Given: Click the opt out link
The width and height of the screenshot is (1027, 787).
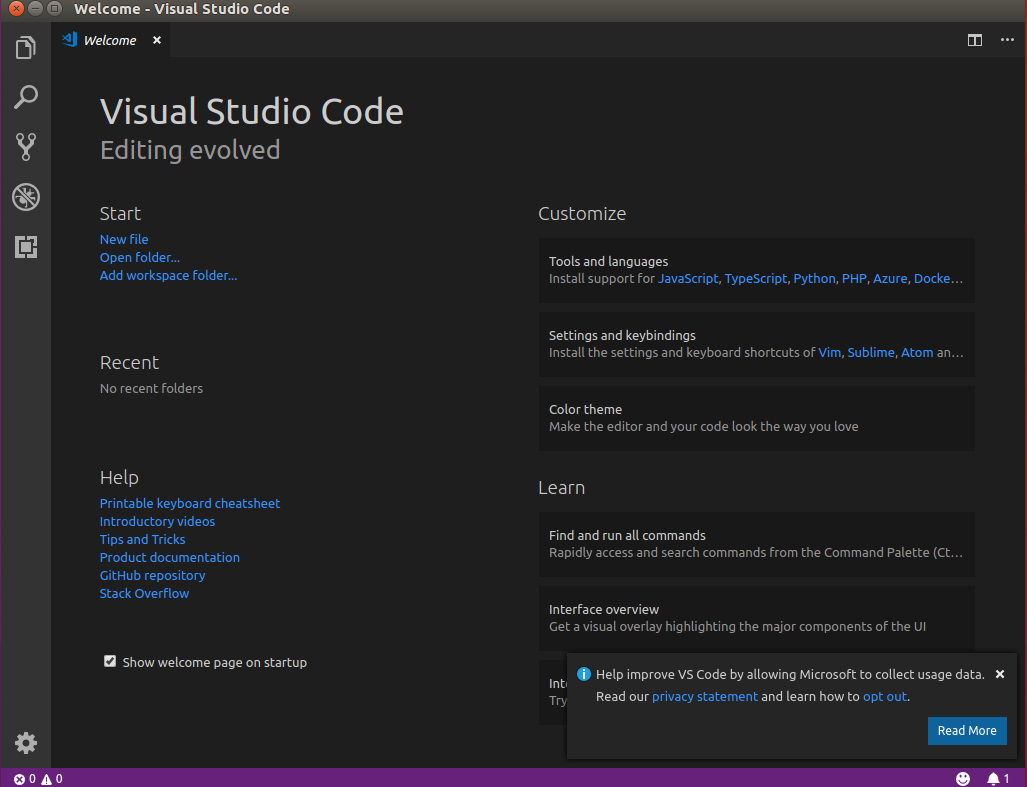Looking at the screenshot, I should click(x=885, y=696).
